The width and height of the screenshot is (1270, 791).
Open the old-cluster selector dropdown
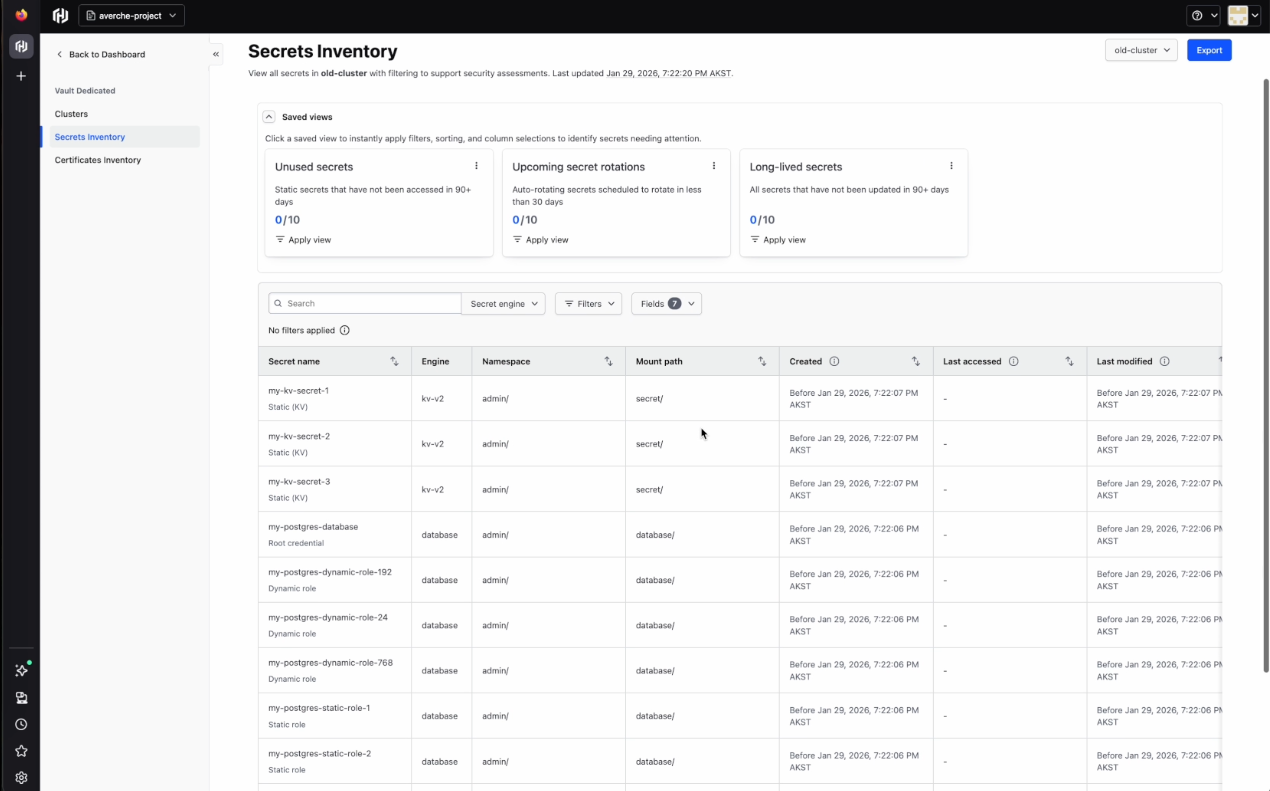[x=1141, y=50]
